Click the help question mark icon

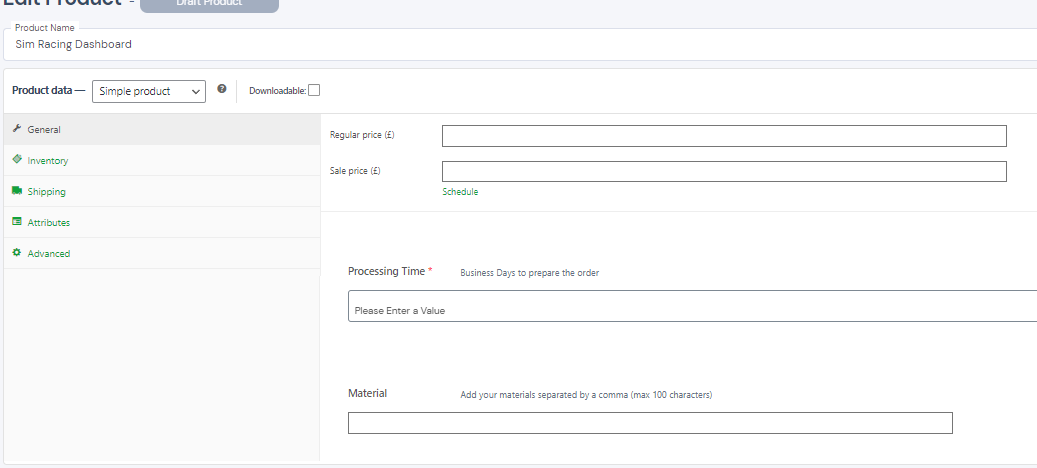[222, 89]
